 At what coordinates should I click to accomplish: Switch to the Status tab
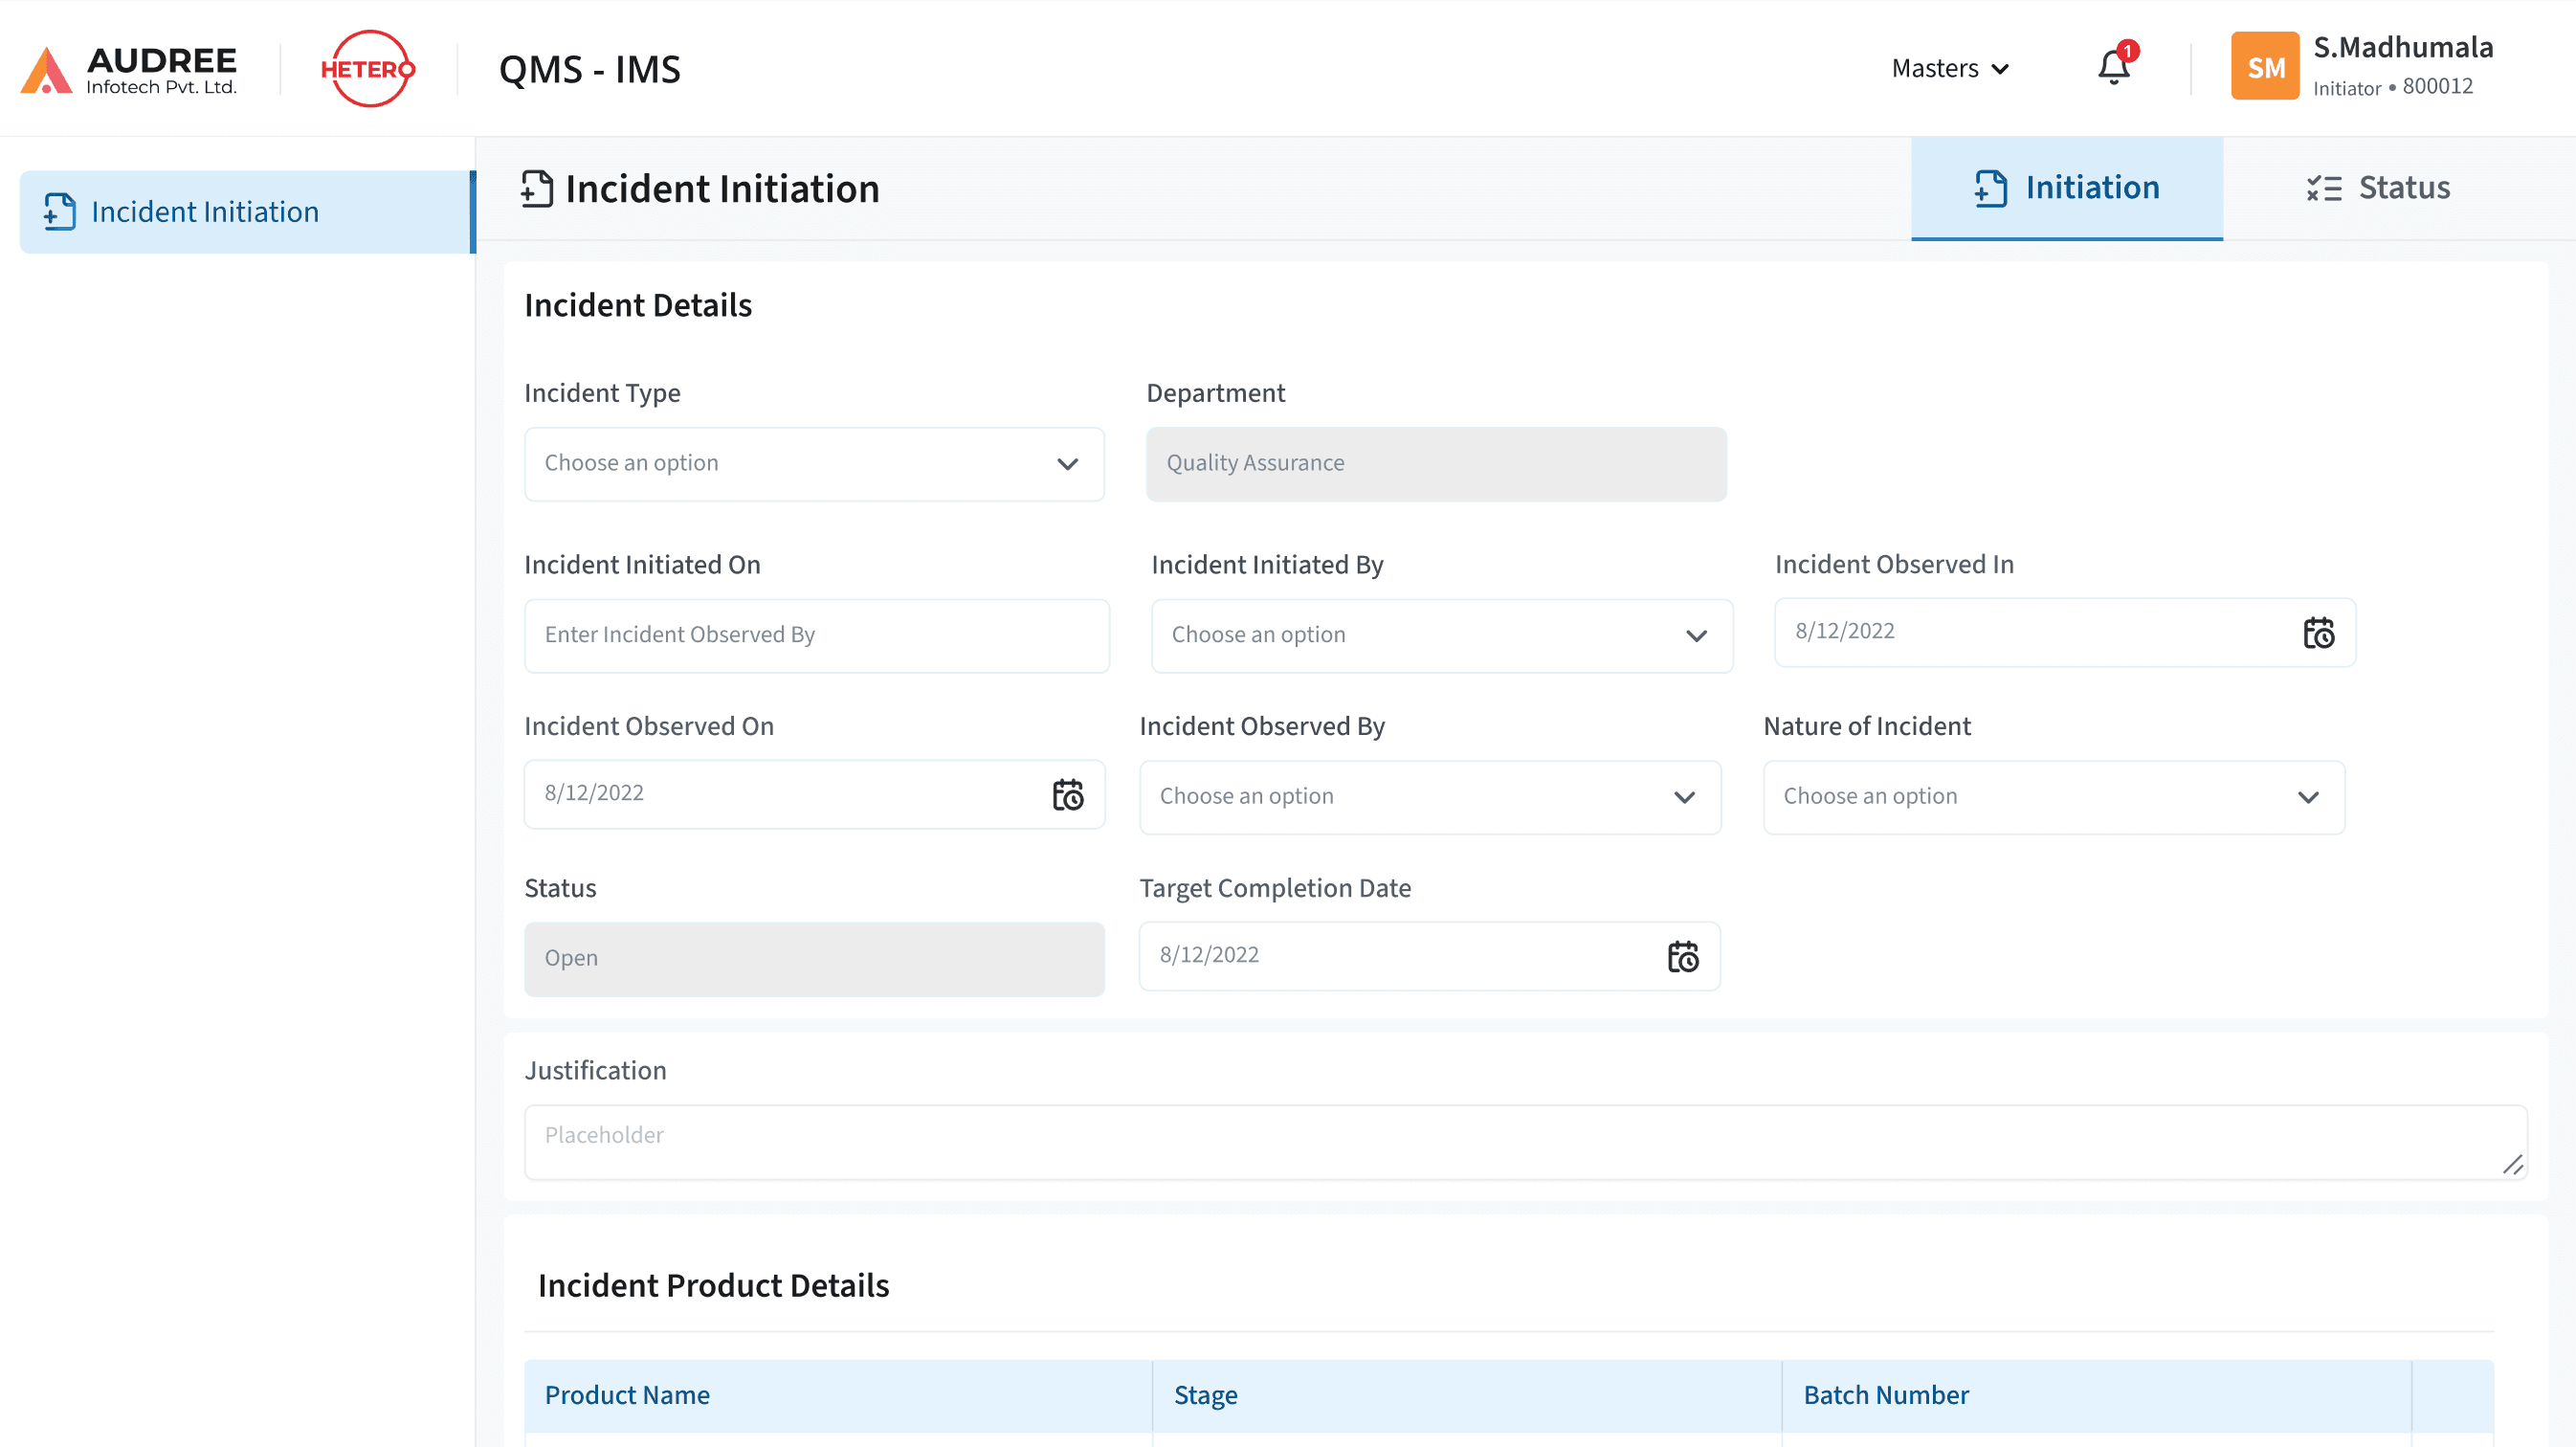pyautogui.click(x=2378, y=187)
